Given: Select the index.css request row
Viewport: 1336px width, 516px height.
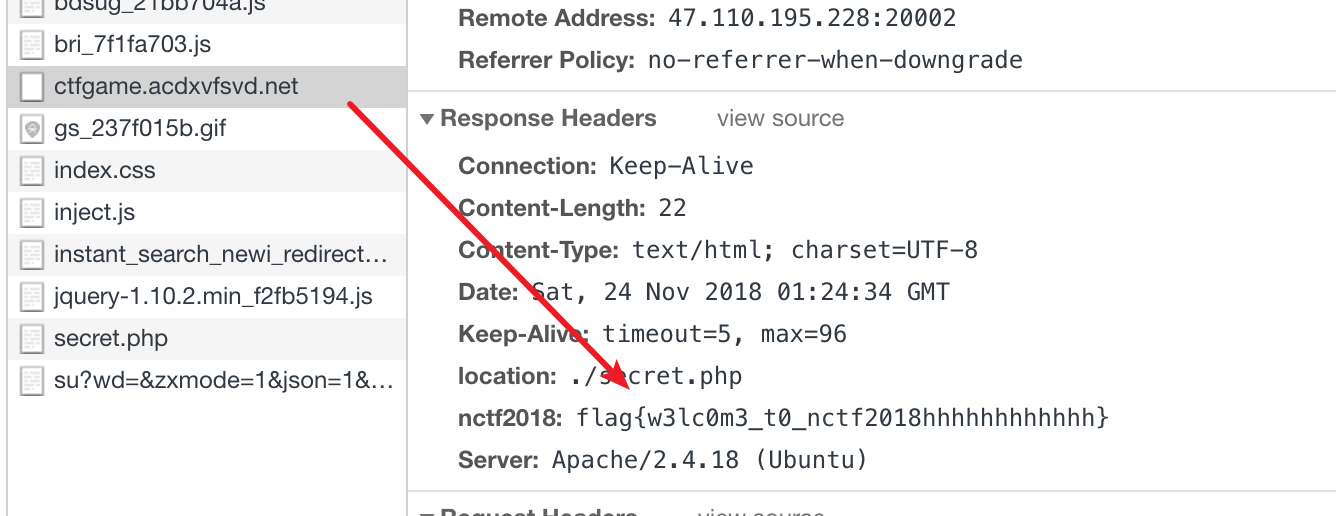Looking at the screenshot, I should [105, 171].
